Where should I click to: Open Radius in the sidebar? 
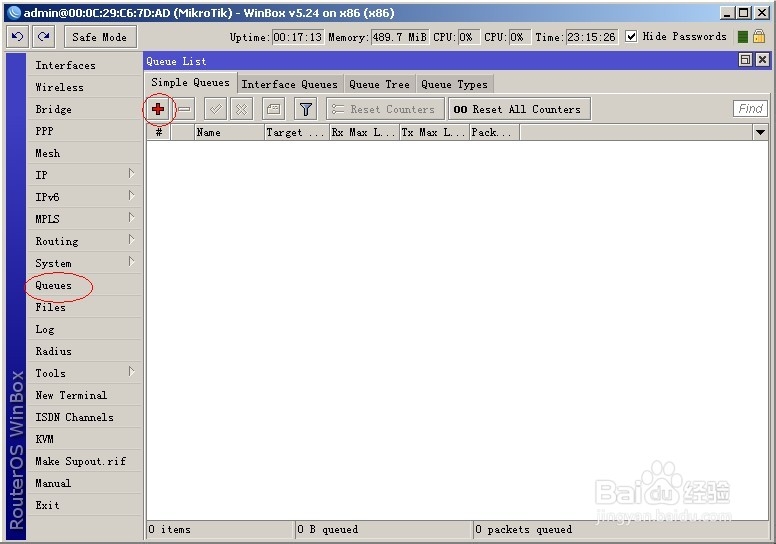[84, 351]
